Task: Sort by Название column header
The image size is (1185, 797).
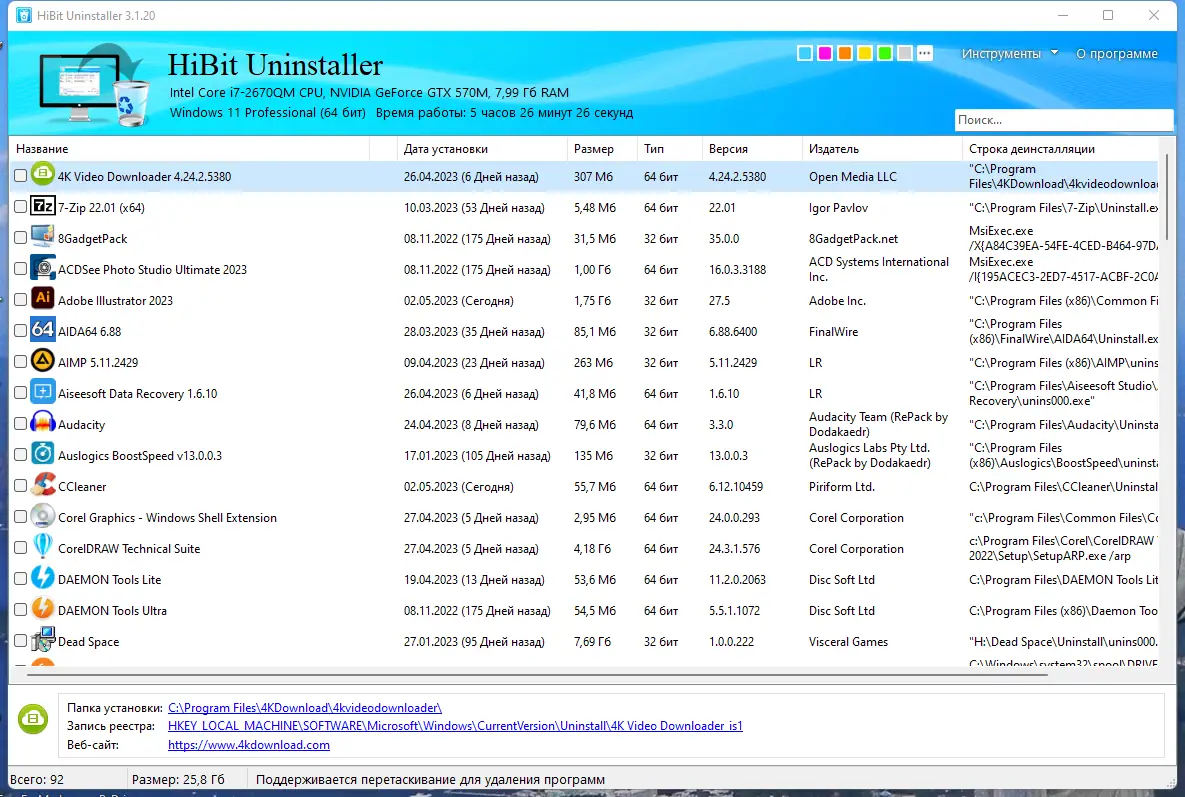Action: [x=189, y=149]
